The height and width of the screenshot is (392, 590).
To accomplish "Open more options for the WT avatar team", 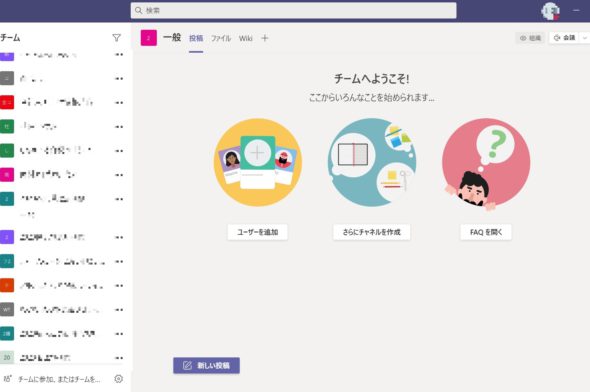I will tap(119, 310).
